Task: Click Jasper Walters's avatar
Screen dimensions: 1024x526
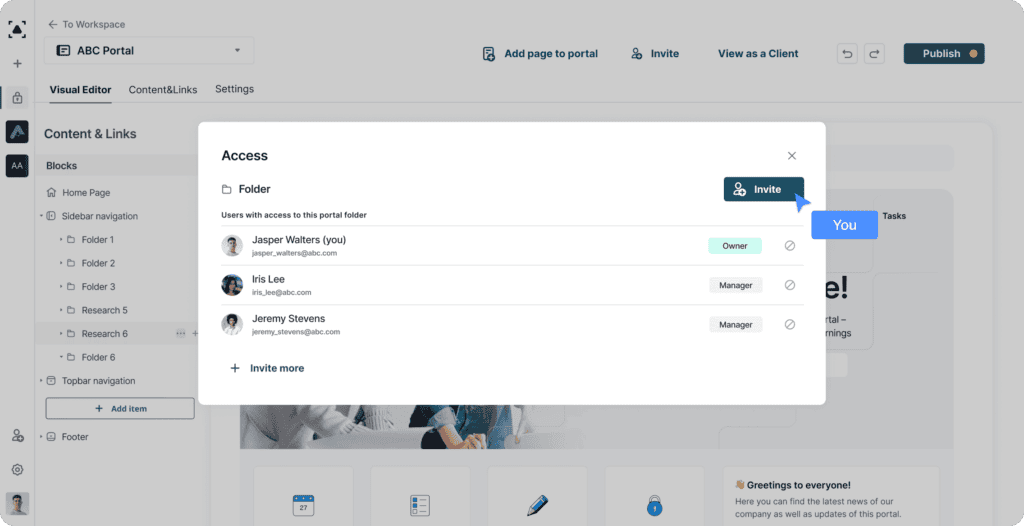Action: (232, 246)
